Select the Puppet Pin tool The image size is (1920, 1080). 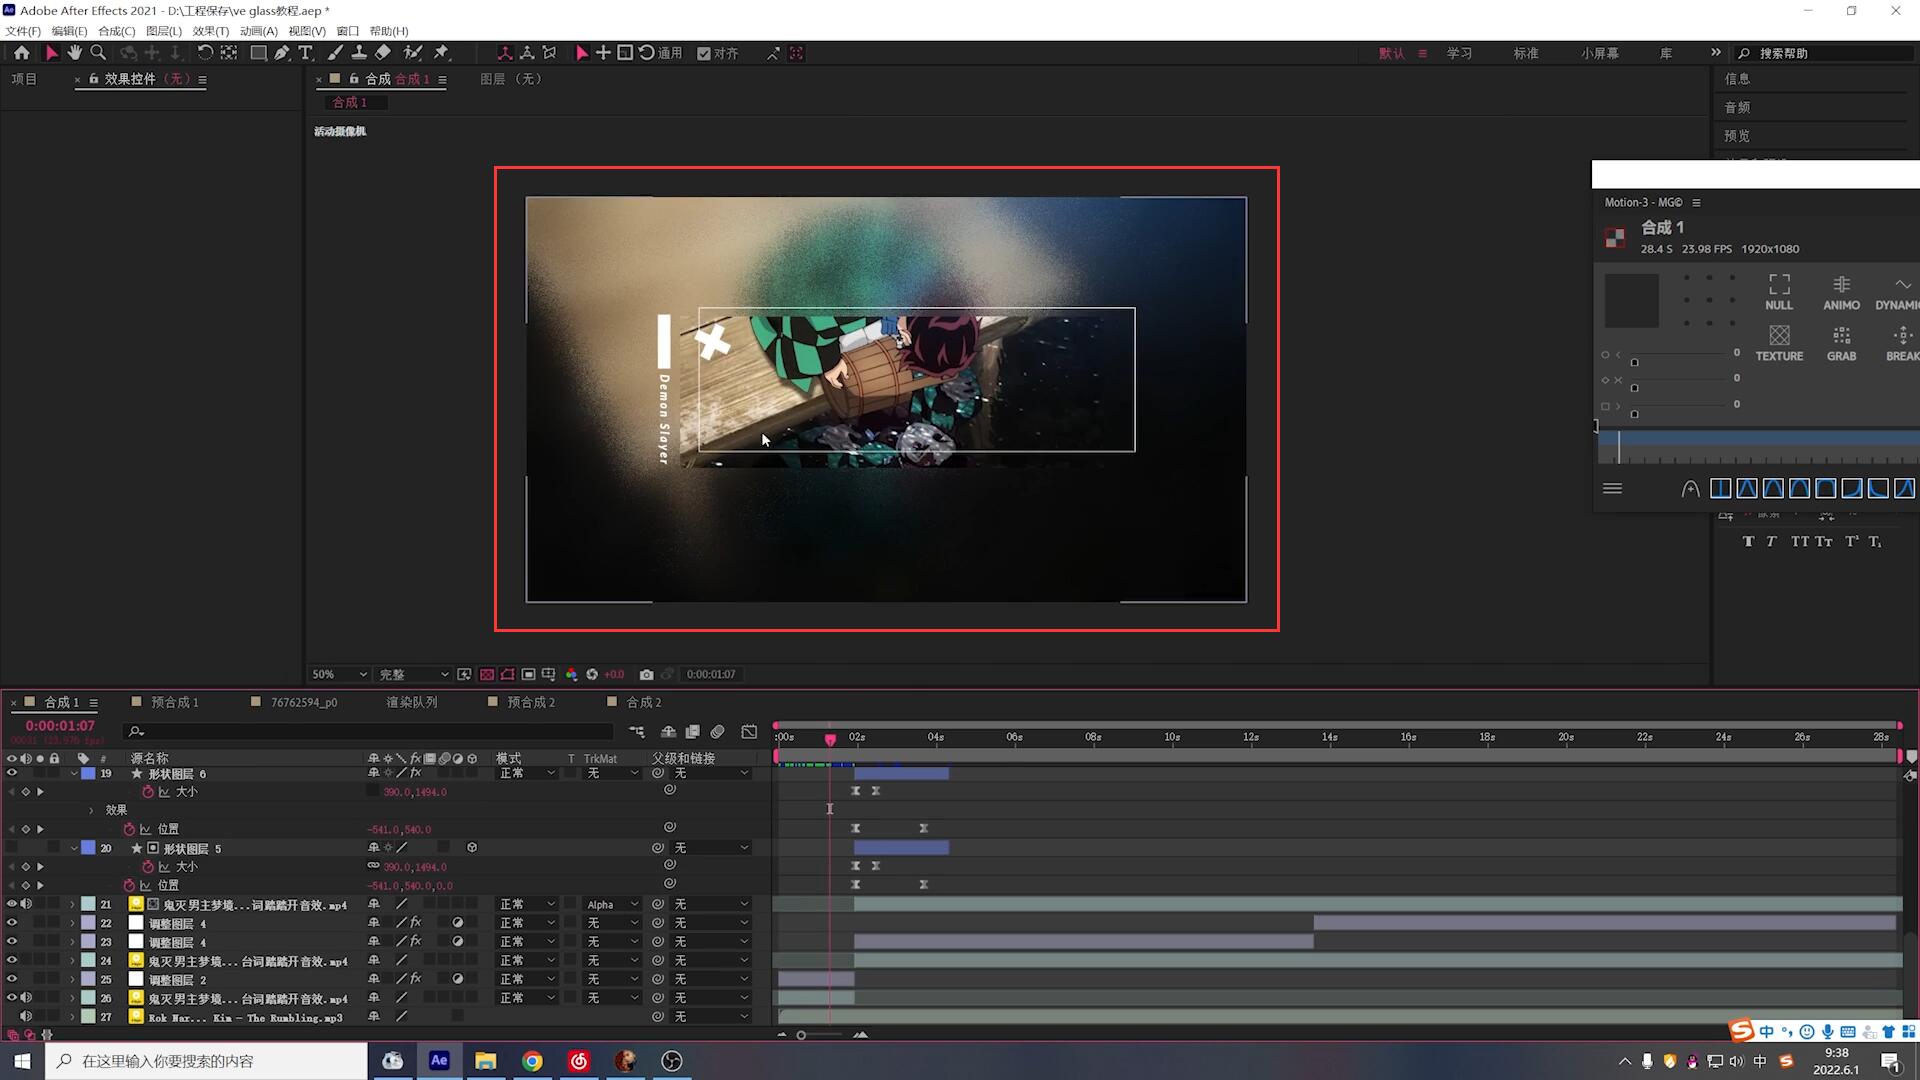442,53
